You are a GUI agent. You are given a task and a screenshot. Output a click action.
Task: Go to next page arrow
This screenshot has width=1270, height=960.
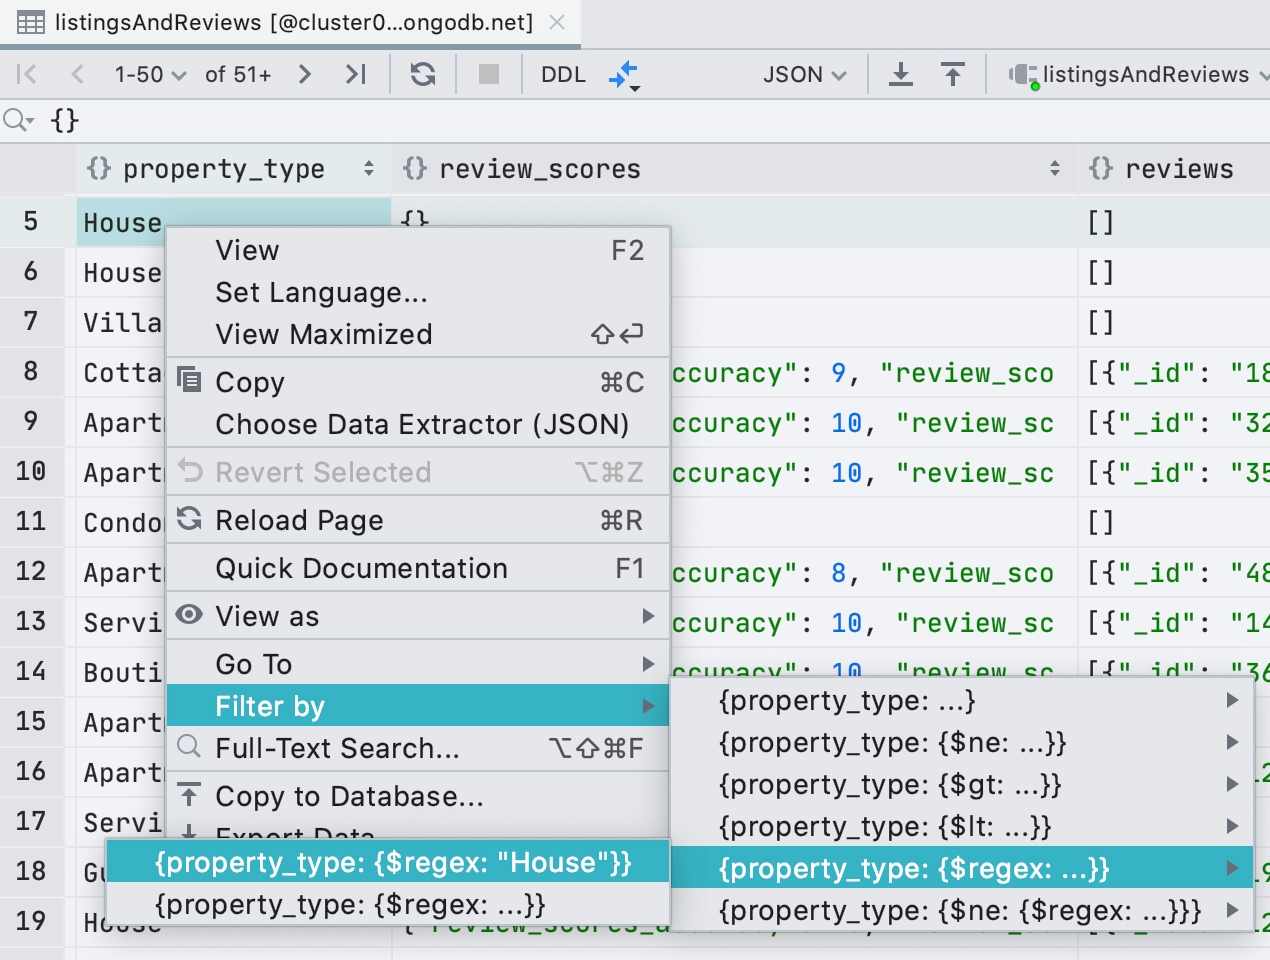[x=305, y=74]
